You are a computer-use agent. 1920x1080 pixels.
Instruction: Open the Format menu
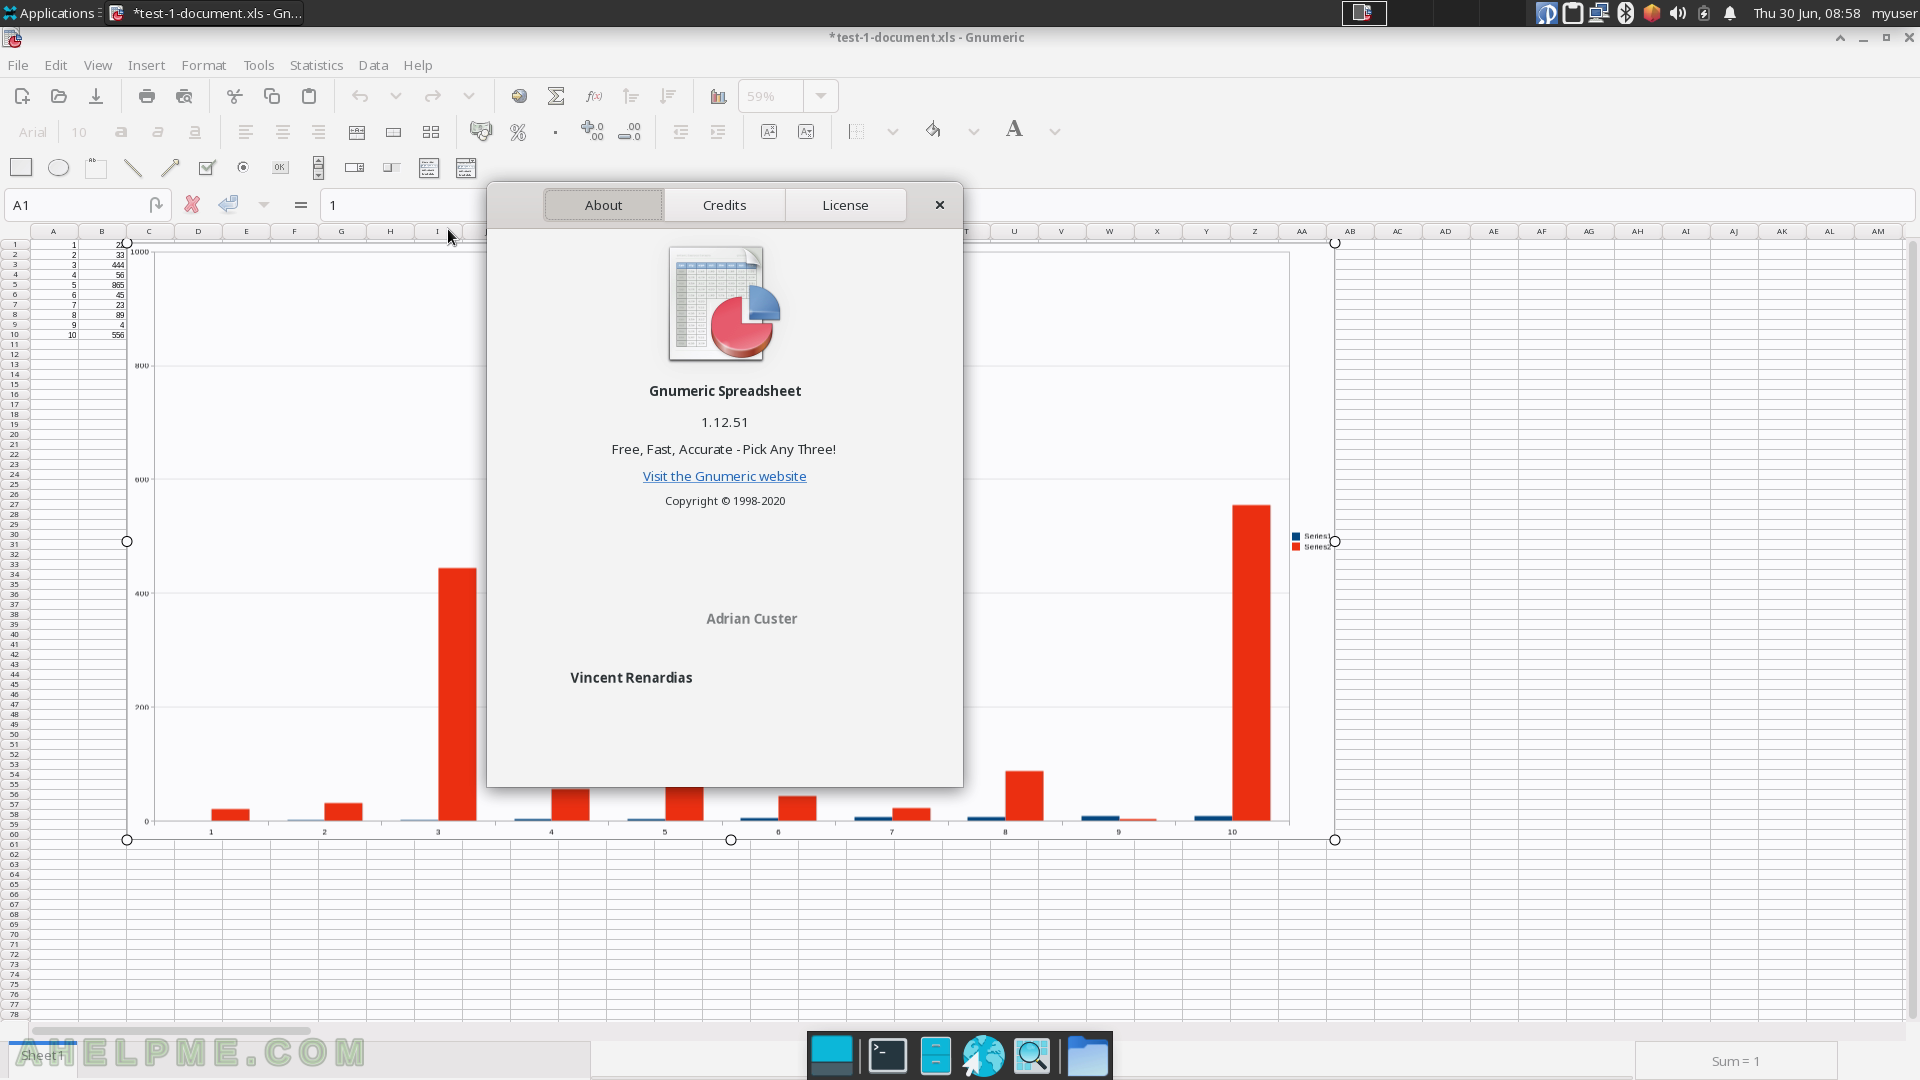[204, 65]
